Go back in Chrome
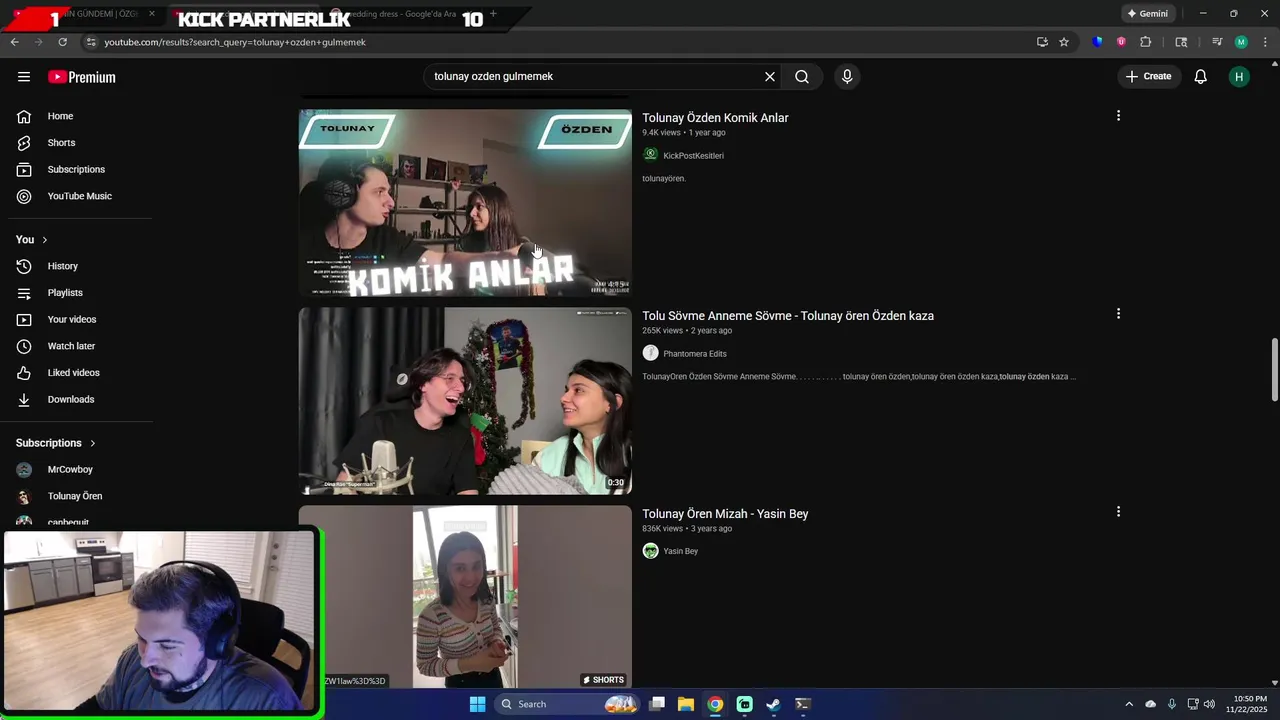 pyautogui.click(x=14, y=42)
